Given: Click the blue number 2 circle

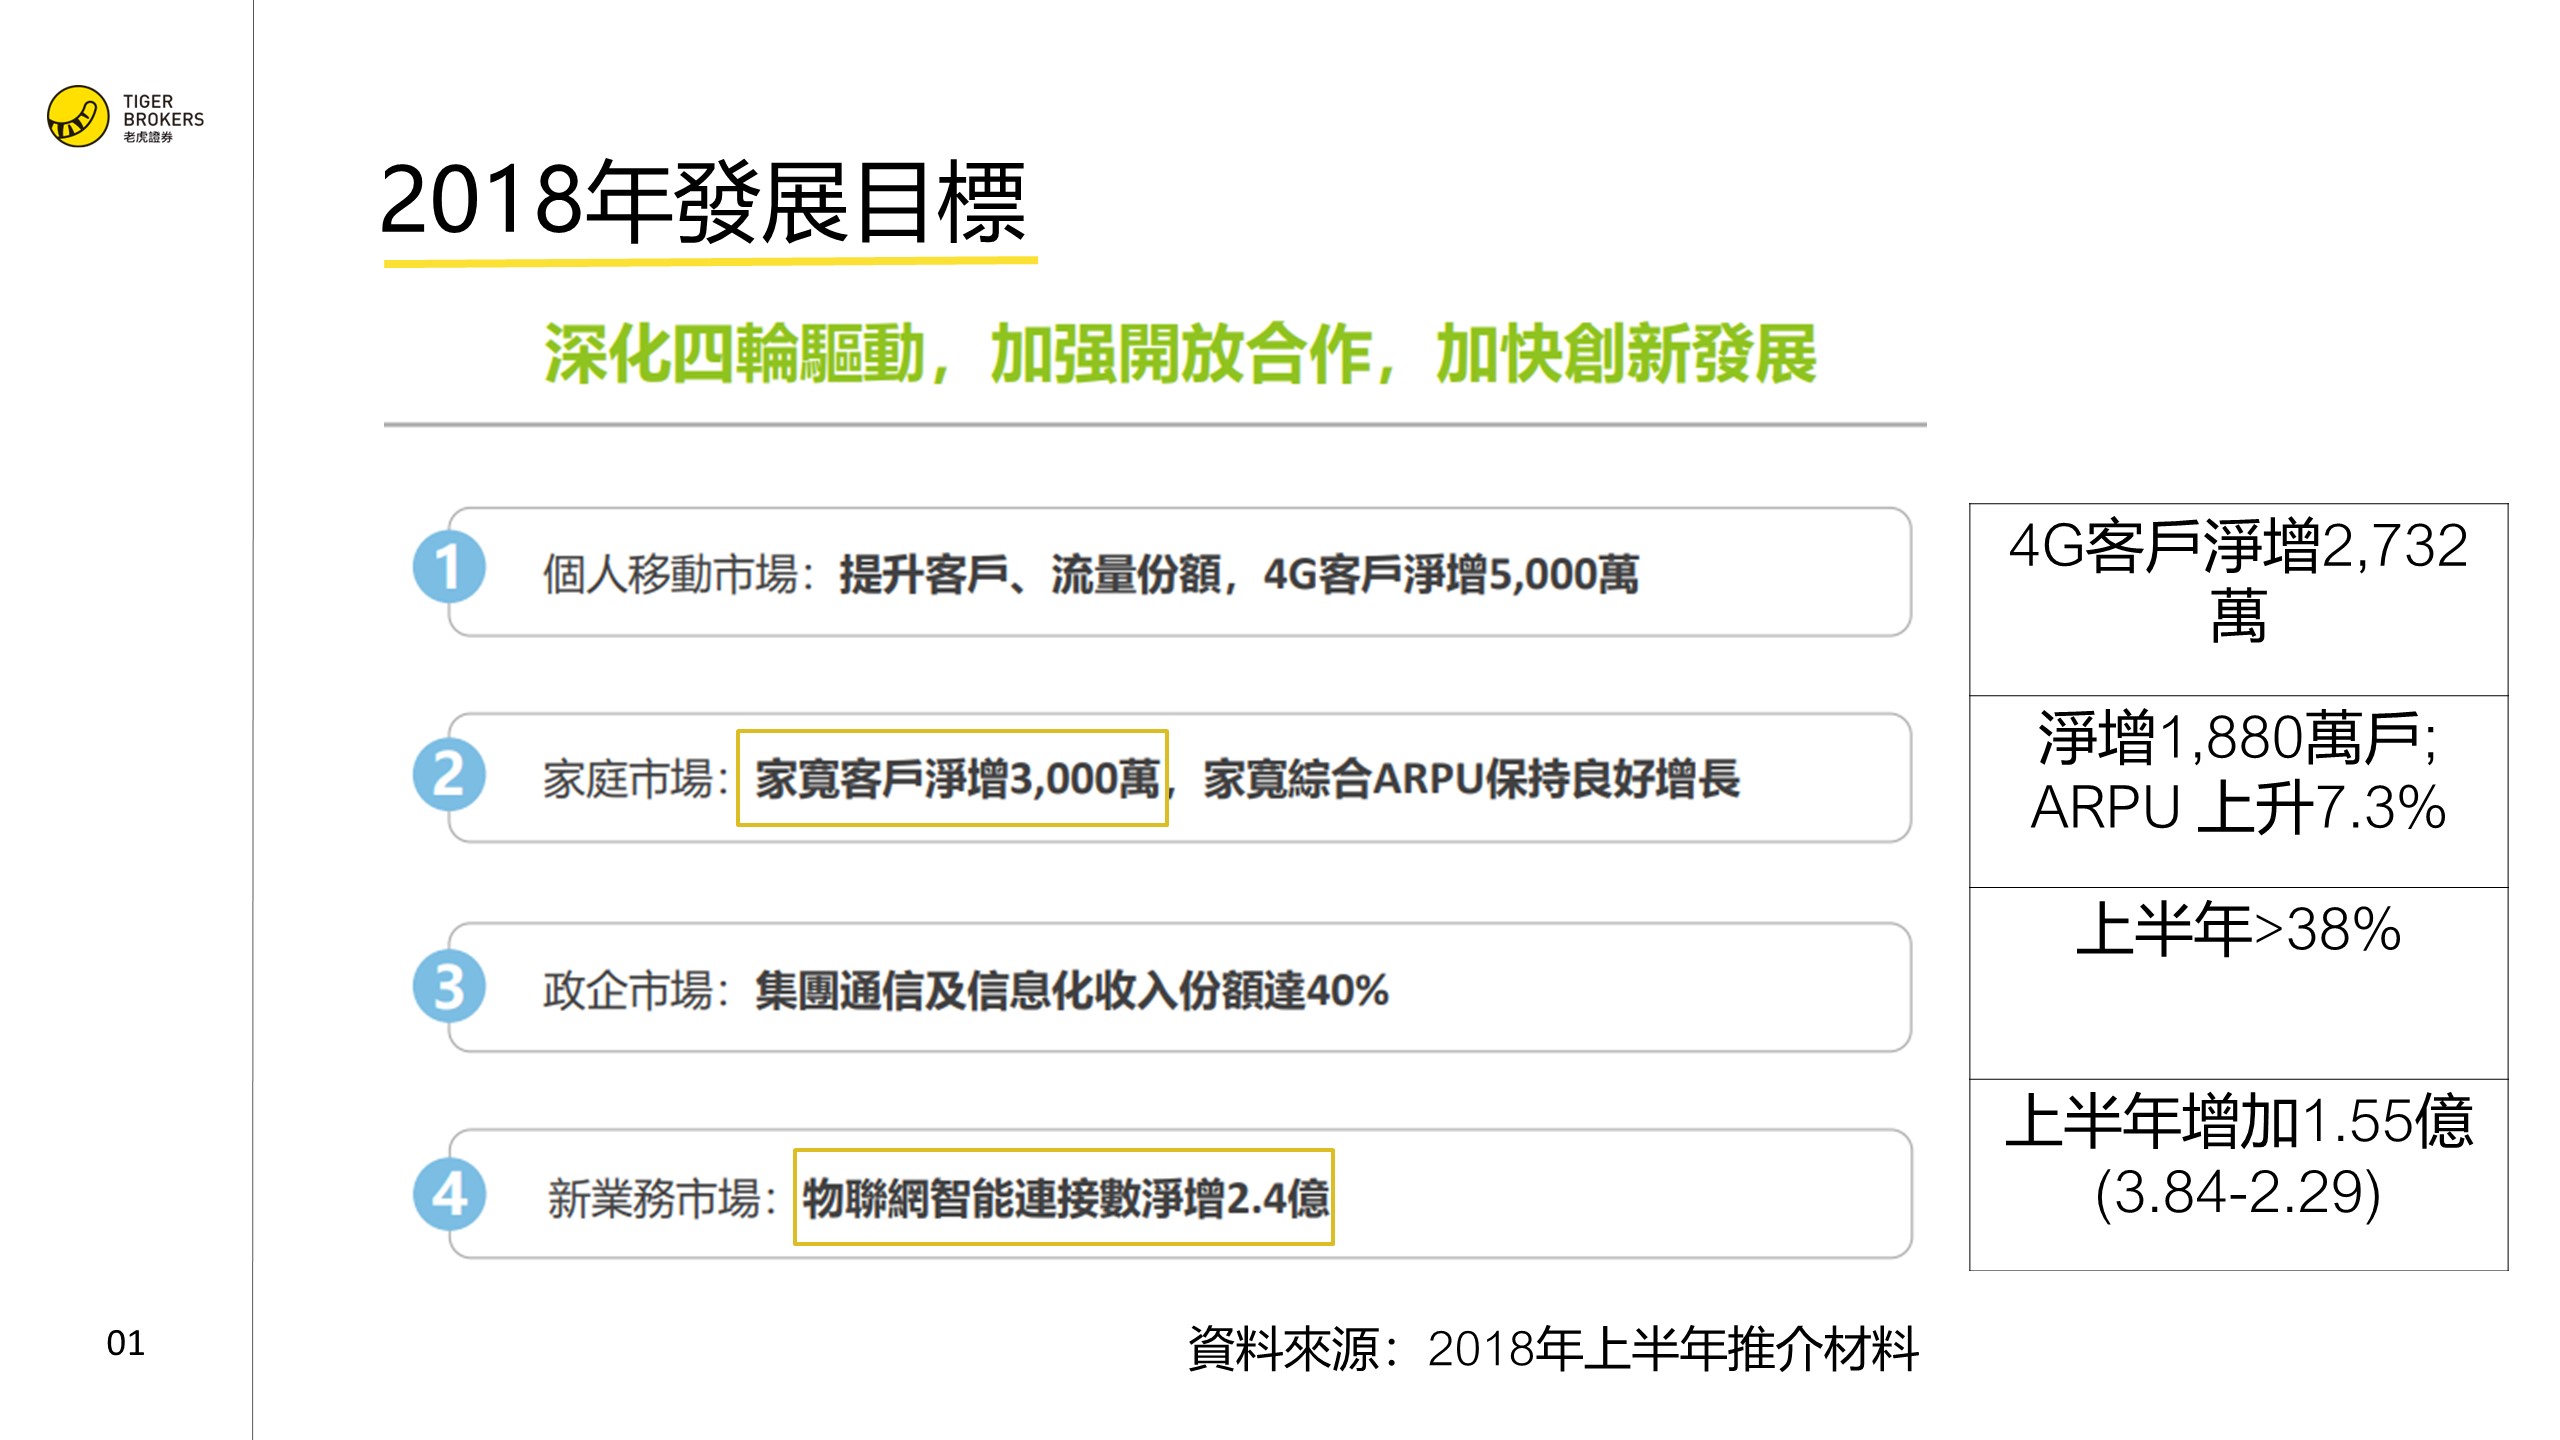Looking at the screenshot, I should [449, 774].
